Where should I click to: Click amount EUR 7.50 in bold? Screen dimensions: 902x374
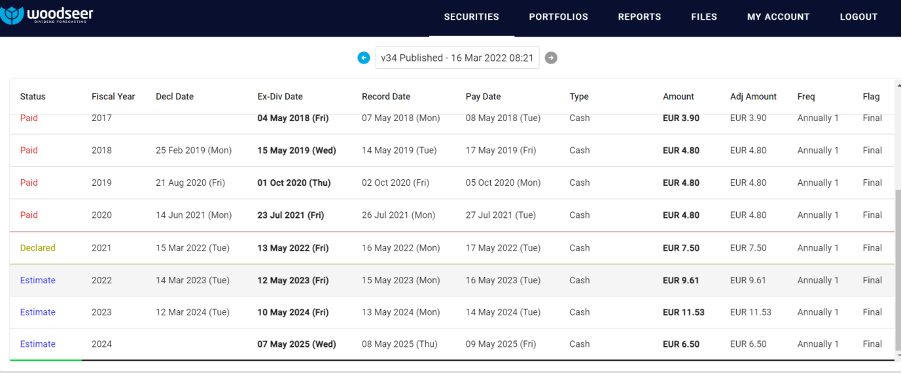tap(681, 248)
